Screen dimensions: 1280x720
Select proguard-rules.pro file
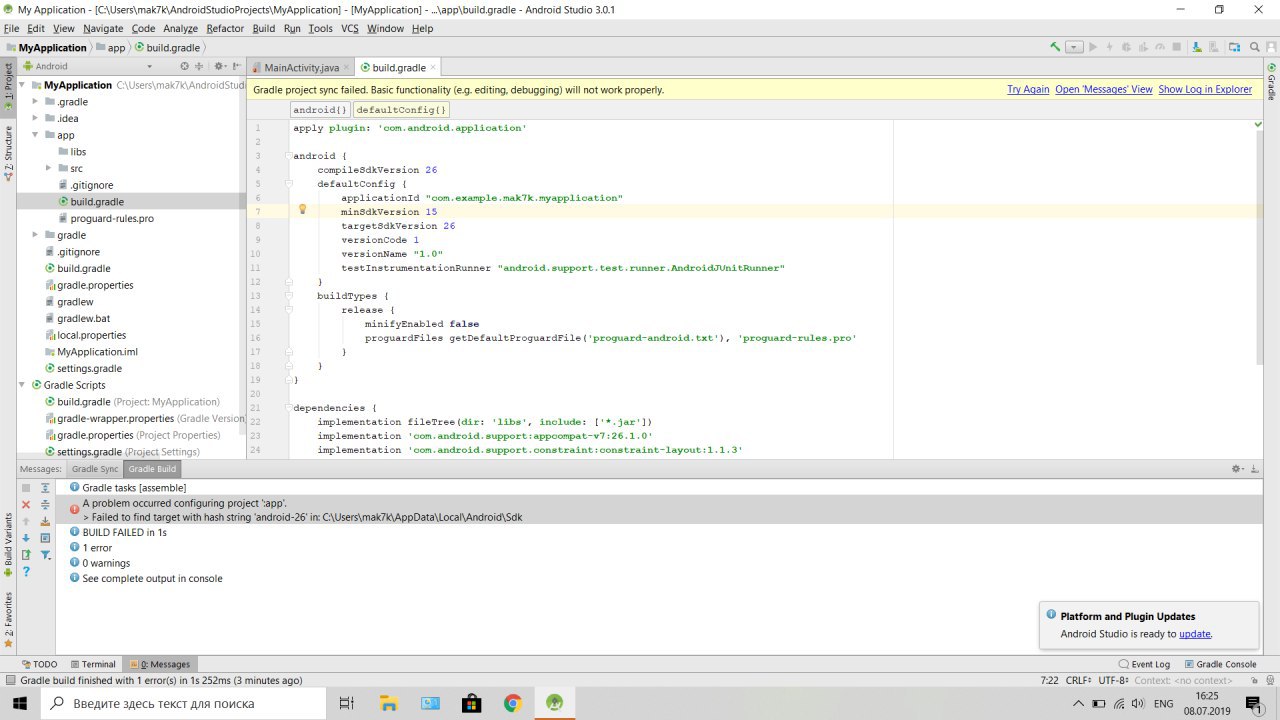click(x=105, y=218)
